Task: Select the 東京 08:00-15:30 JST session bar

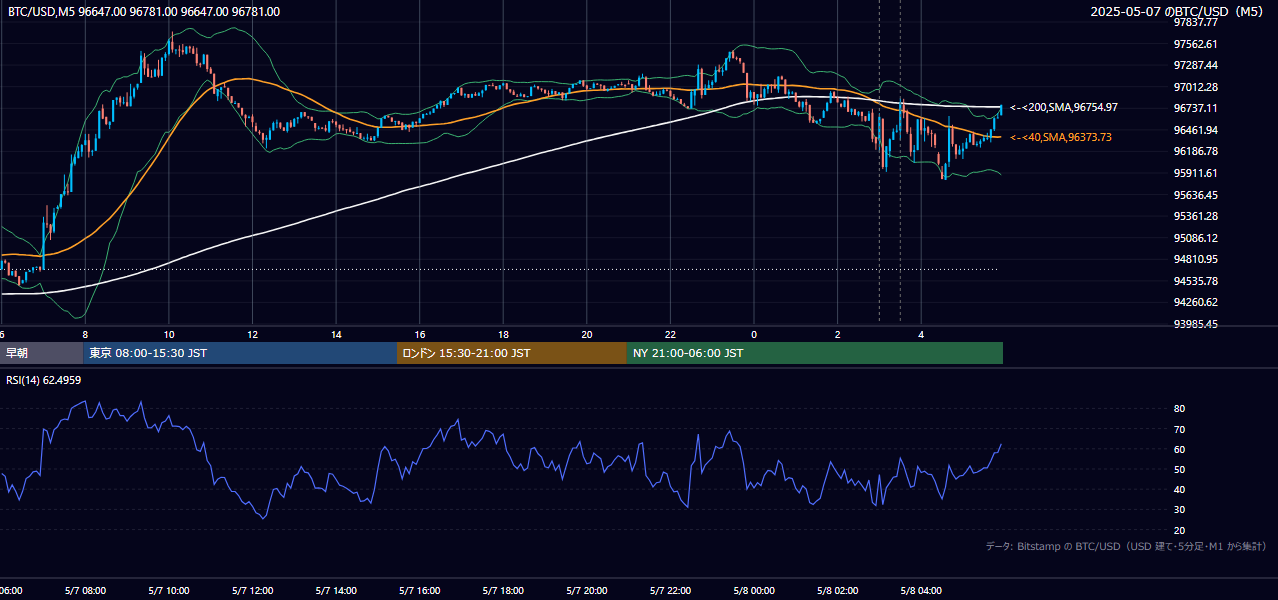Action: [x=240, y=353]
